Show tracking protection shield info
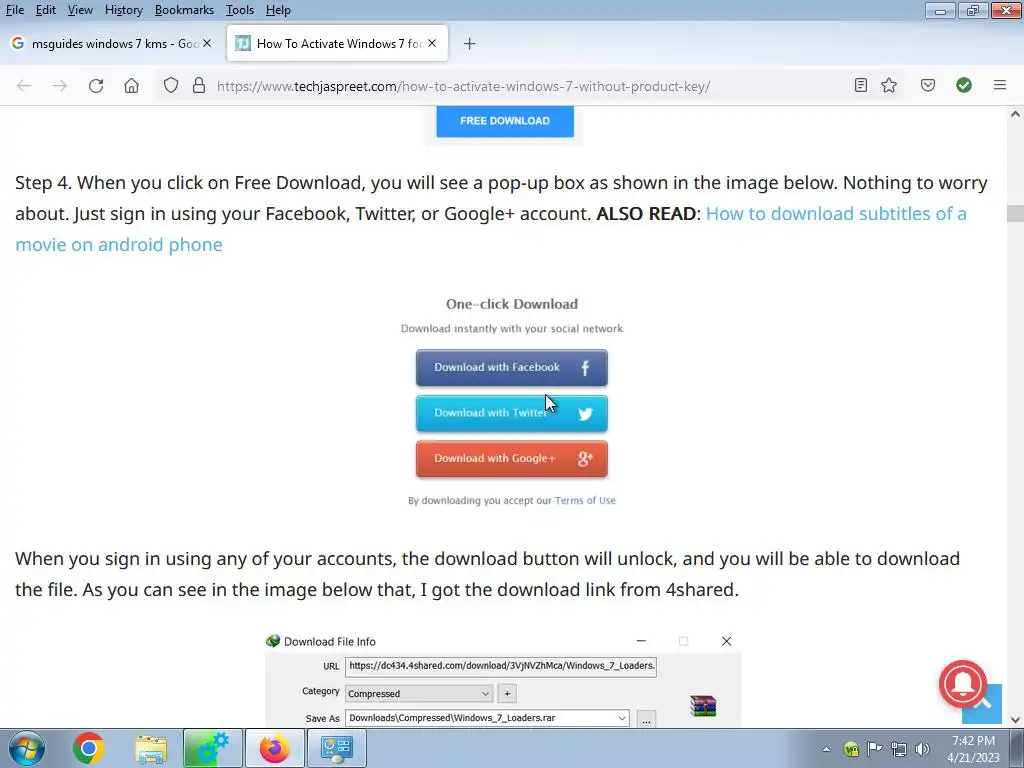This screenshot has height=768, width=1024. coord(170,86)
